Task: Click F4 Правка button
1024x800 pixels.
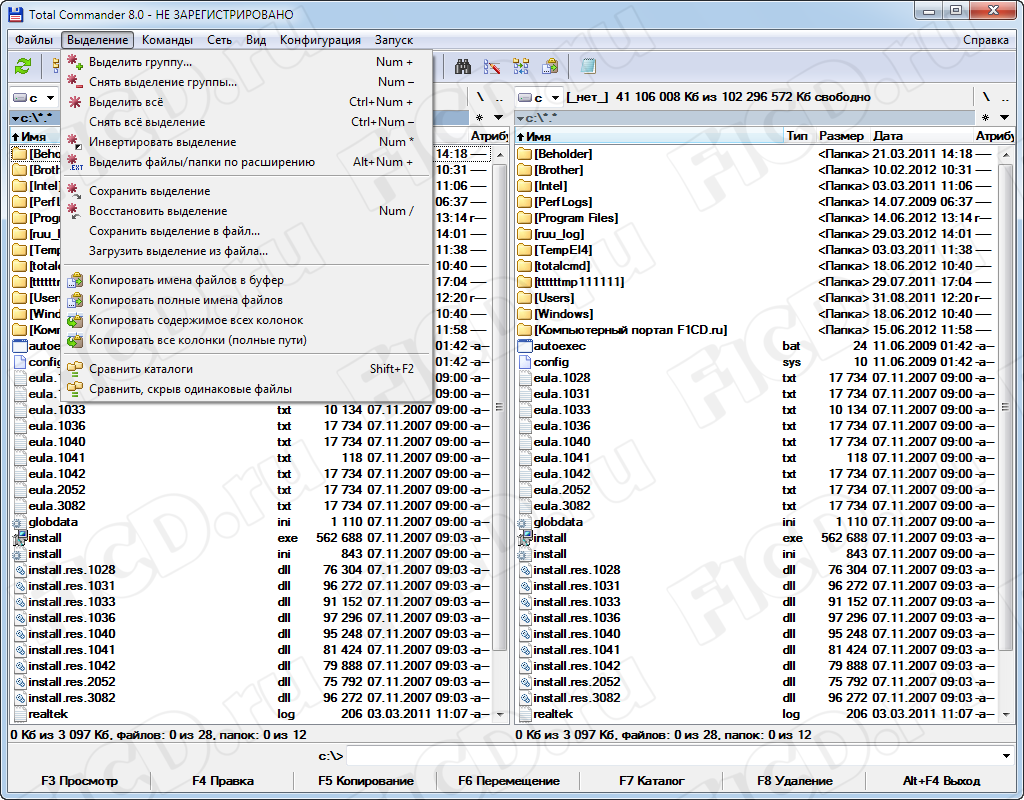Action: coord(223,781)
